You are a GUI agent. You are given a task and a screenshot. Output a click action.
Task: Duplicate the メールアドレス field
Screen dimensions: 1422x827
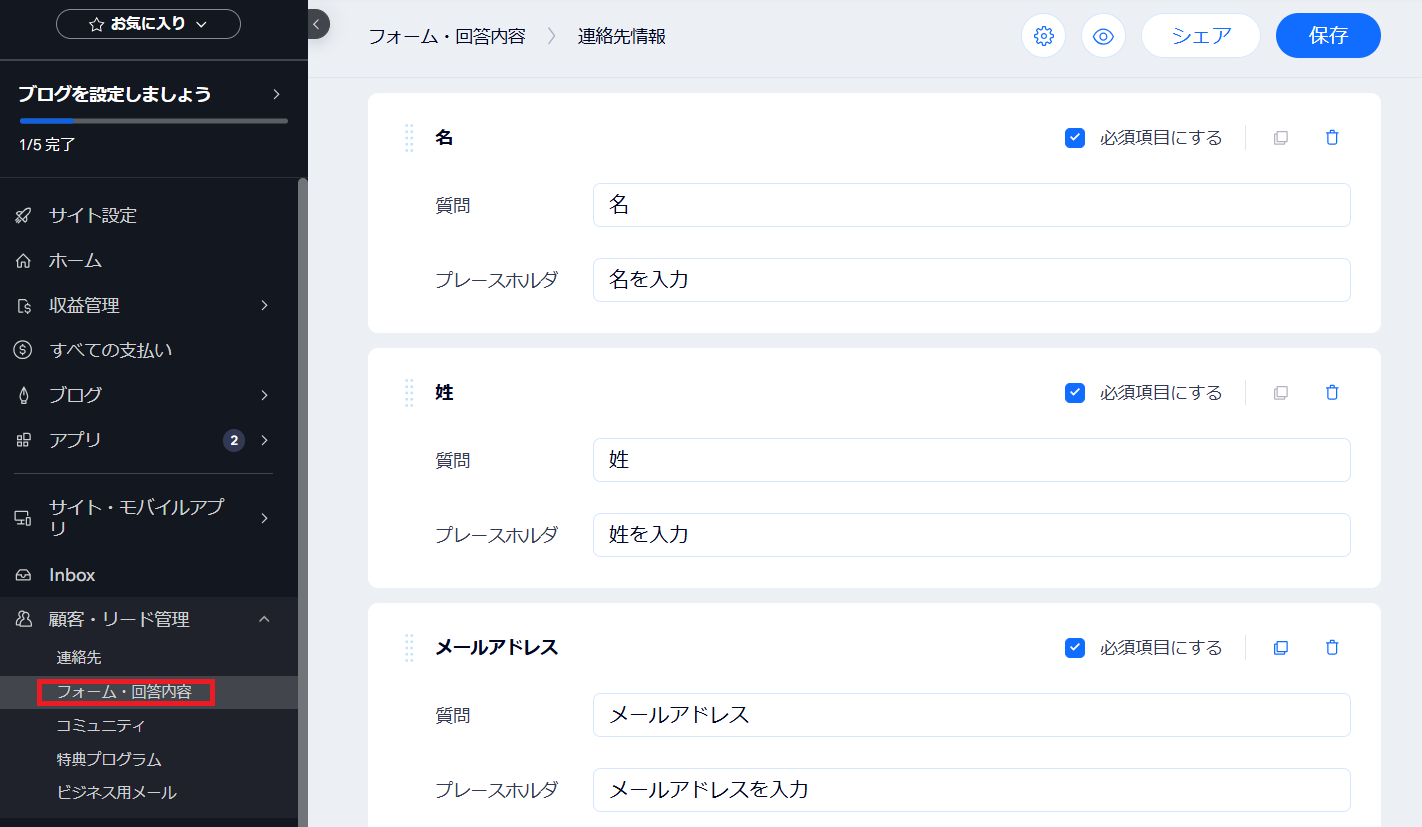pyautogui.click(x=1280, y=648)
